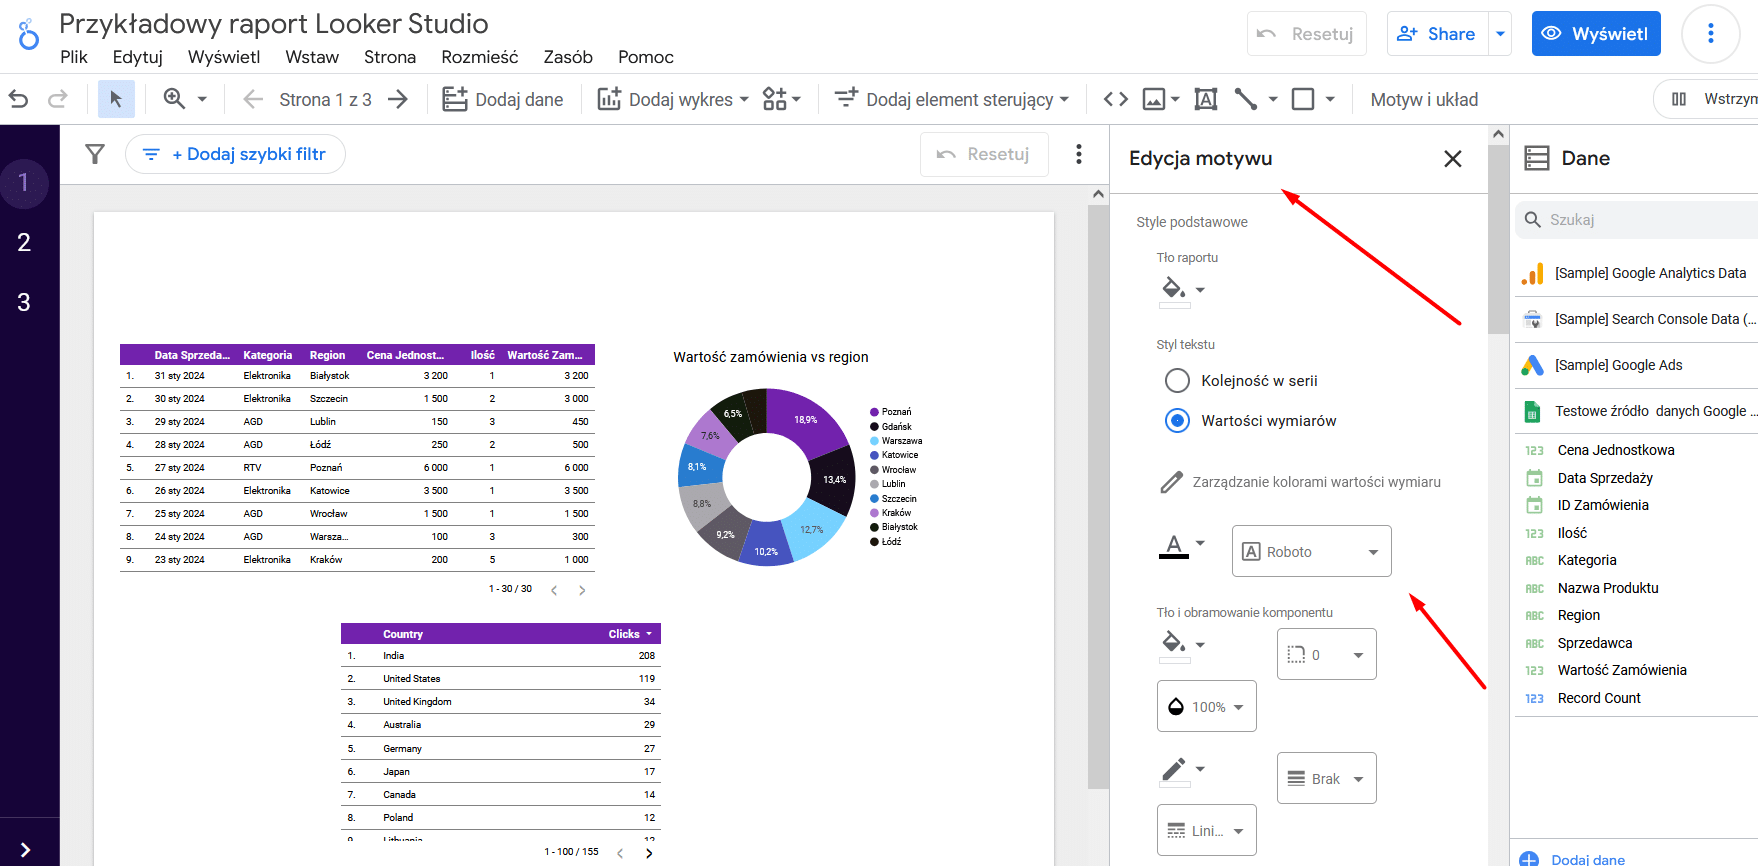
Task: Select Sample Google Ads data source
Action: pos(1637,365)
